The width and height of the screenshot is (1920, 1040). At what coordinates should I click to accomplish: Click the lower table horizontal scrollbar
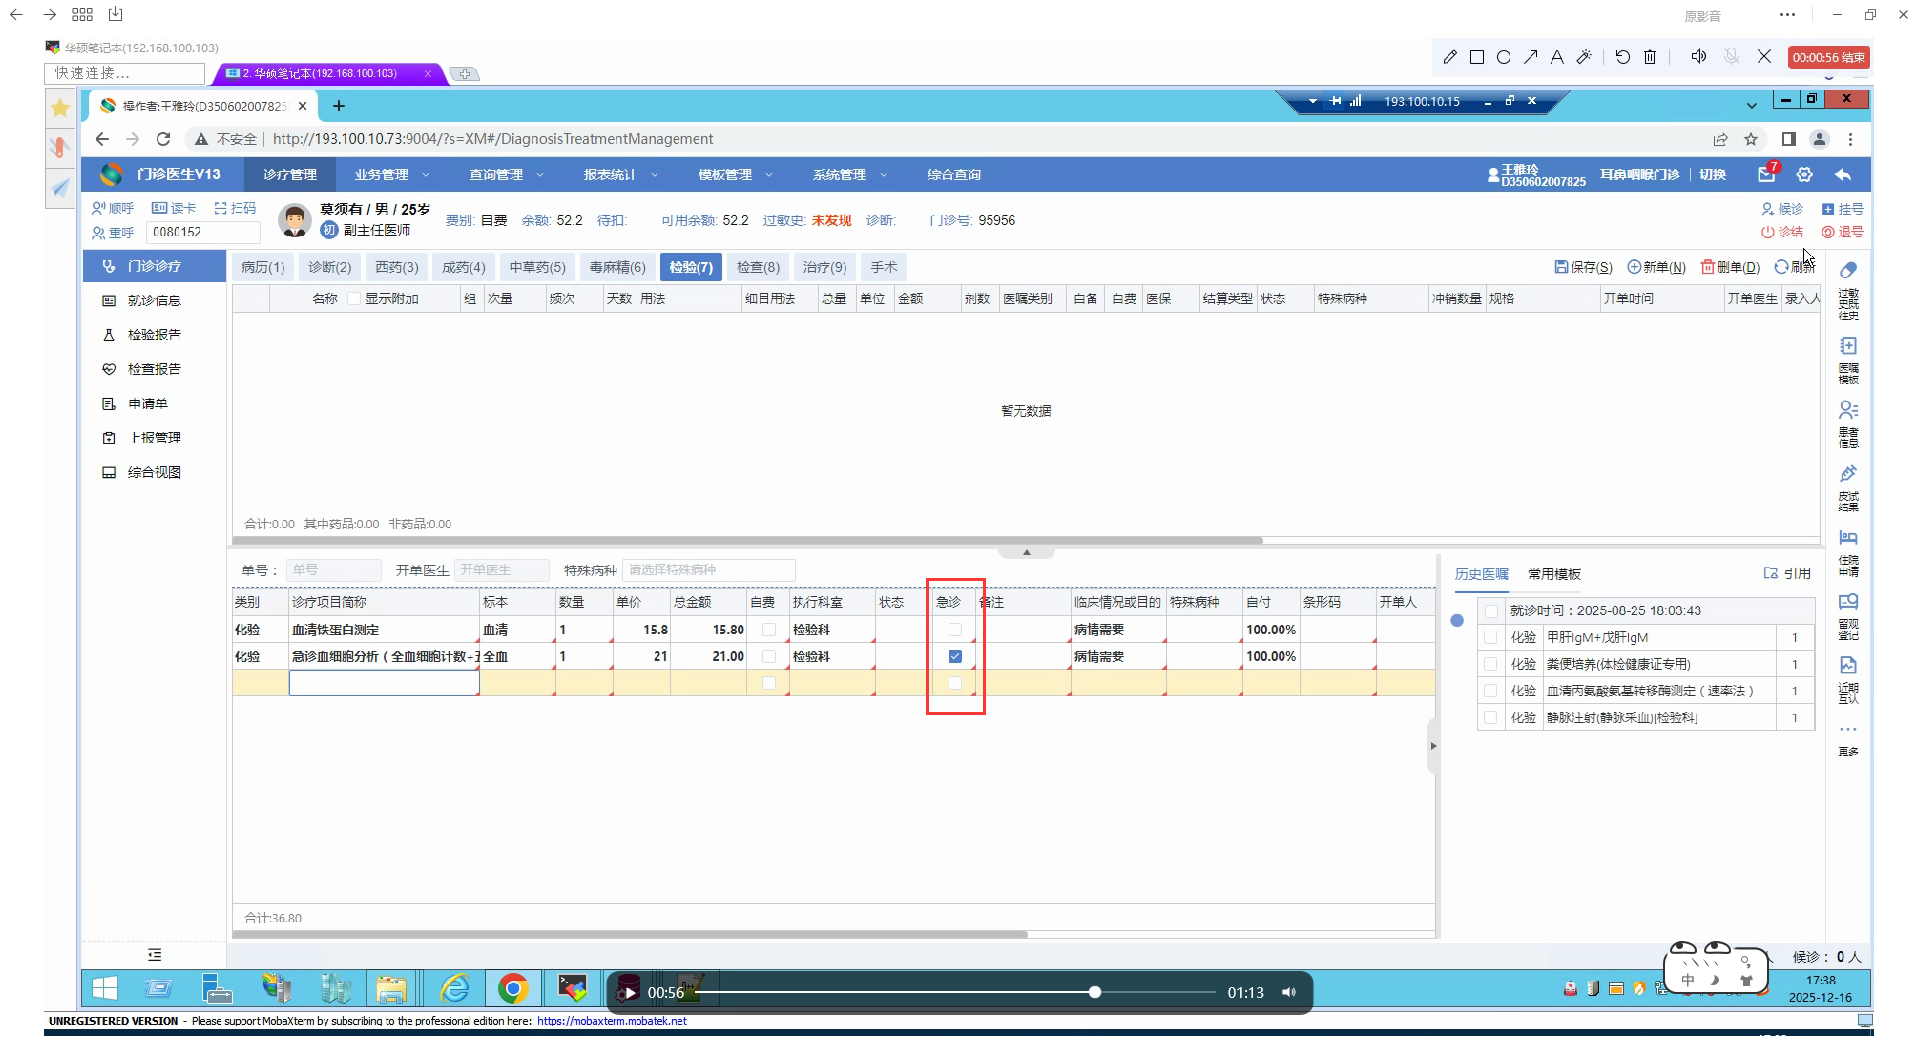click(x=630, y=935)
